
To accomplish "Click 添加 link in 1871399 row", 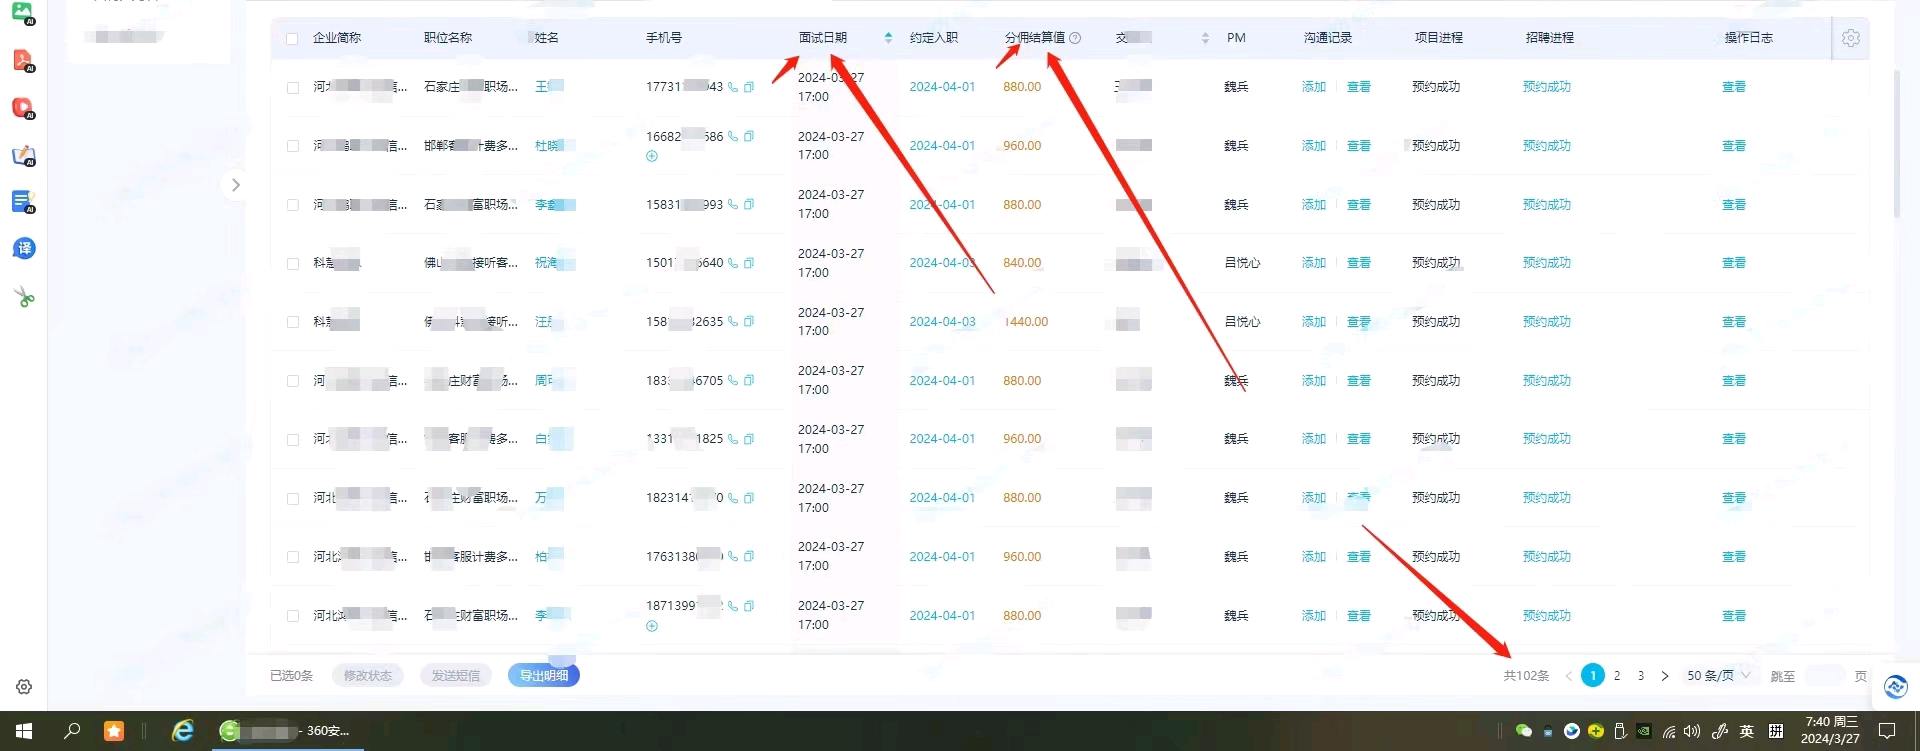I will pyautogui.click(x=1314, y=616).
